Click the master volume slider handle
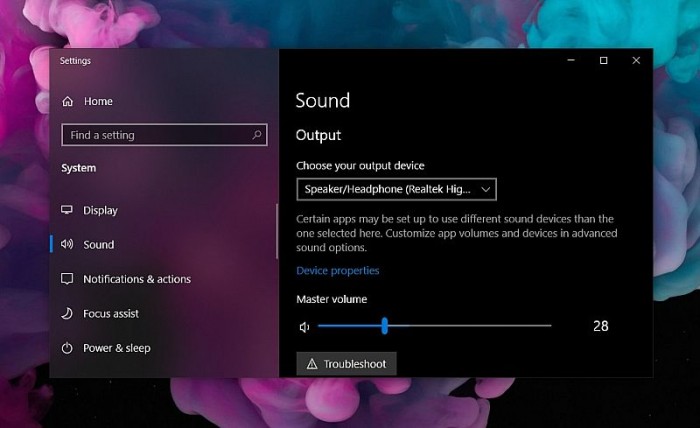700x428 pixels. click(384, 325)
